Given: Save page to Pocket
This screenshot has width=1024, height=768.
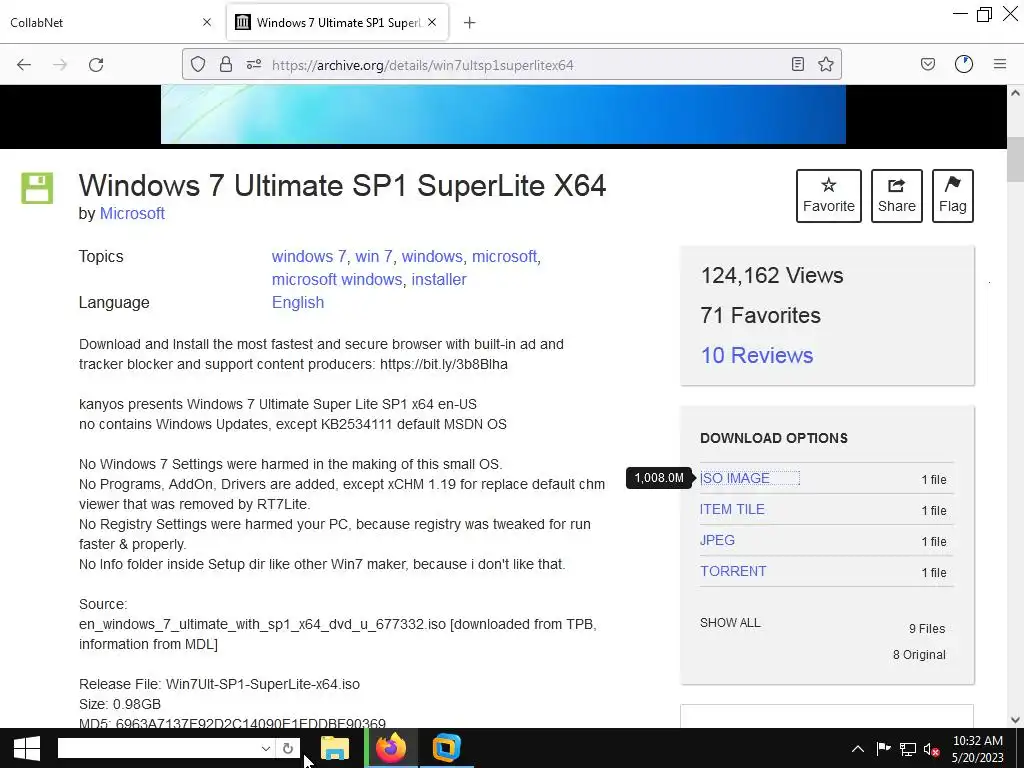Looking at the screenshot, I should point(928,64).
